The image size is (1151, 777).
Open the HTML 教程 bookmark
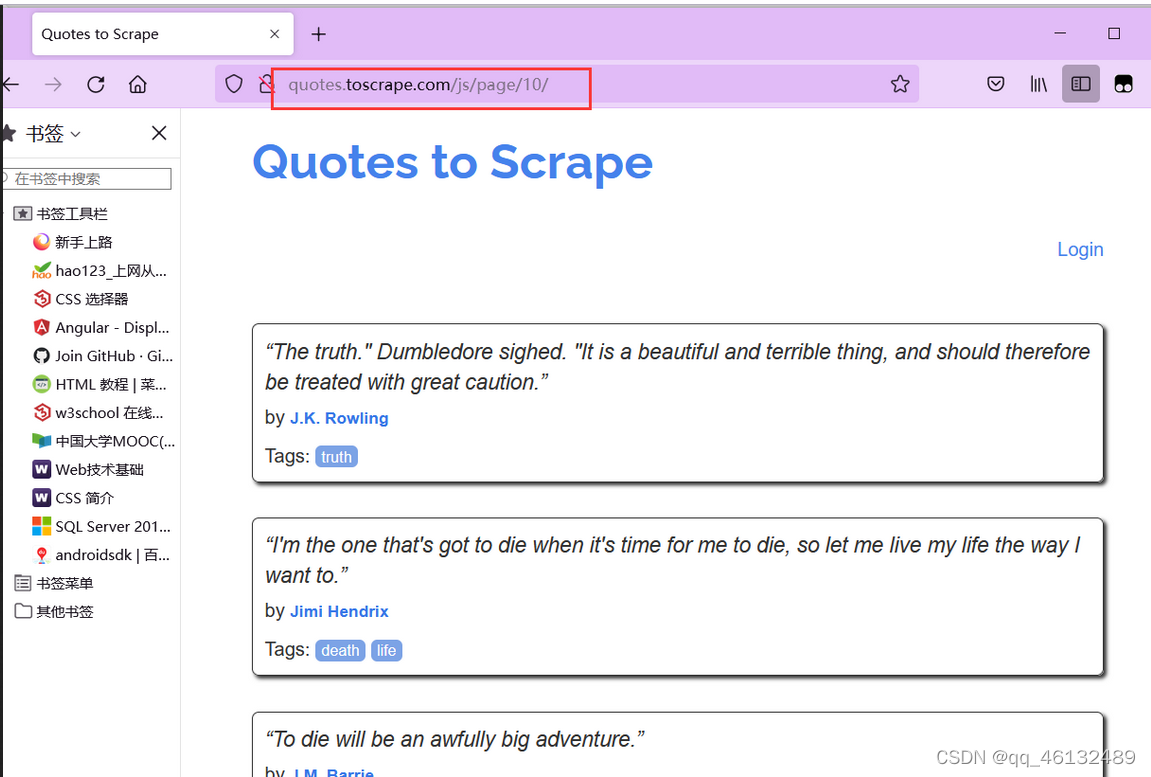coord(100,384)
